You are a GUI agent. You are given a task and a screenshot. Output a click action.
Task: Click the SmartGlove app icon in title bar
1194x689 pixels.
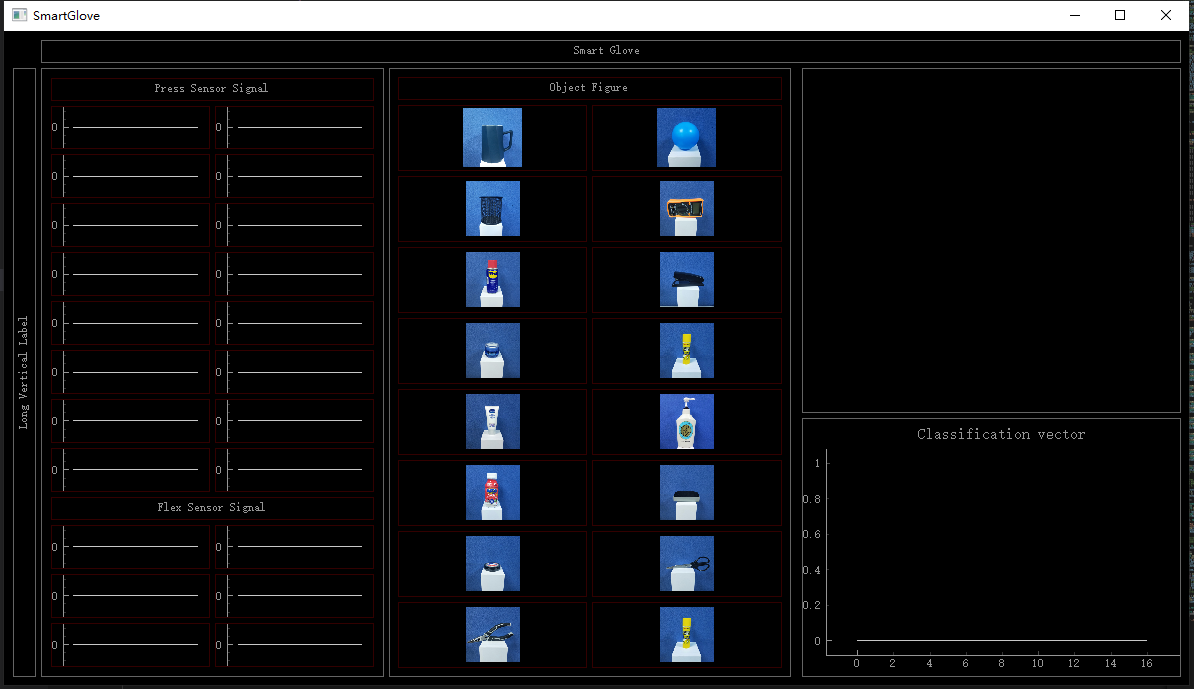(19, 15)
